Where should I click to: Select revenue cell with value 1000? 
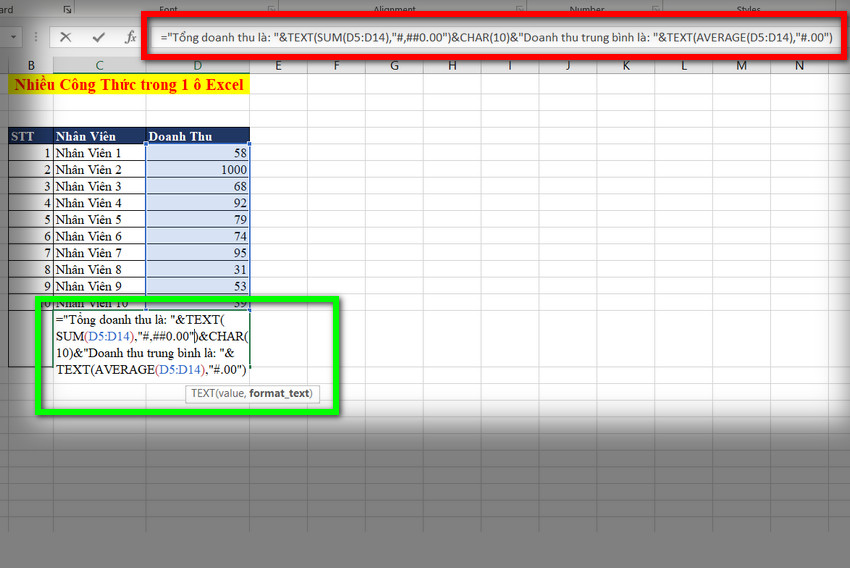tap(197, 170)
